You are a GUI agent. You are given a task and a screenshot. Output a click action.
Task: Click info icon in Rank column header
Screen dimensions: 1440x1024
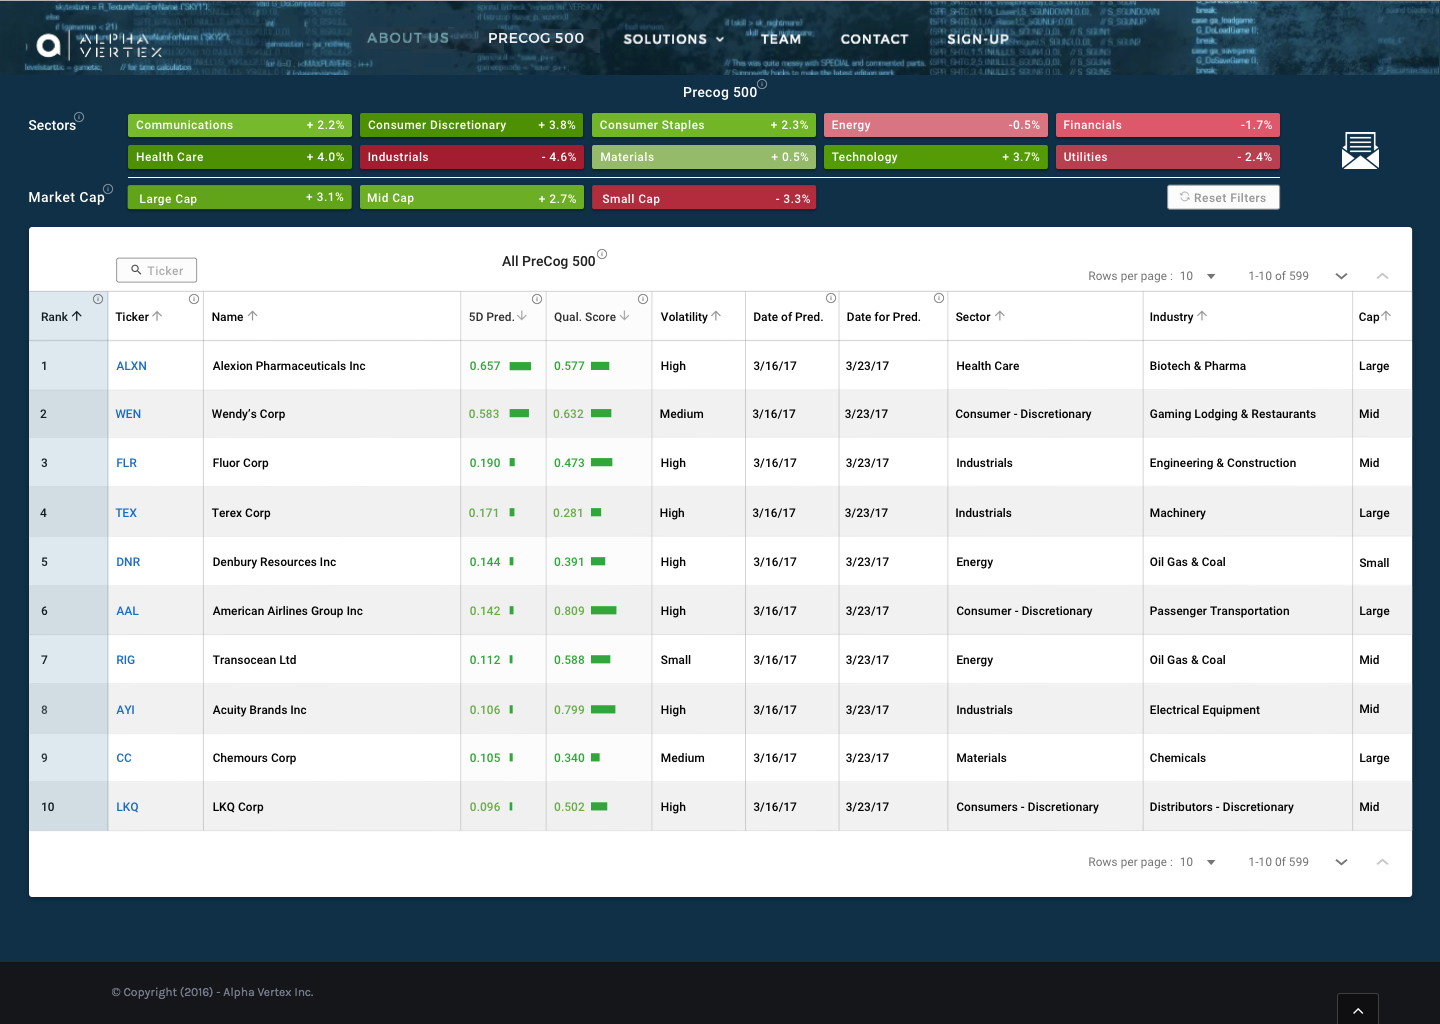(x=98, y=299)
